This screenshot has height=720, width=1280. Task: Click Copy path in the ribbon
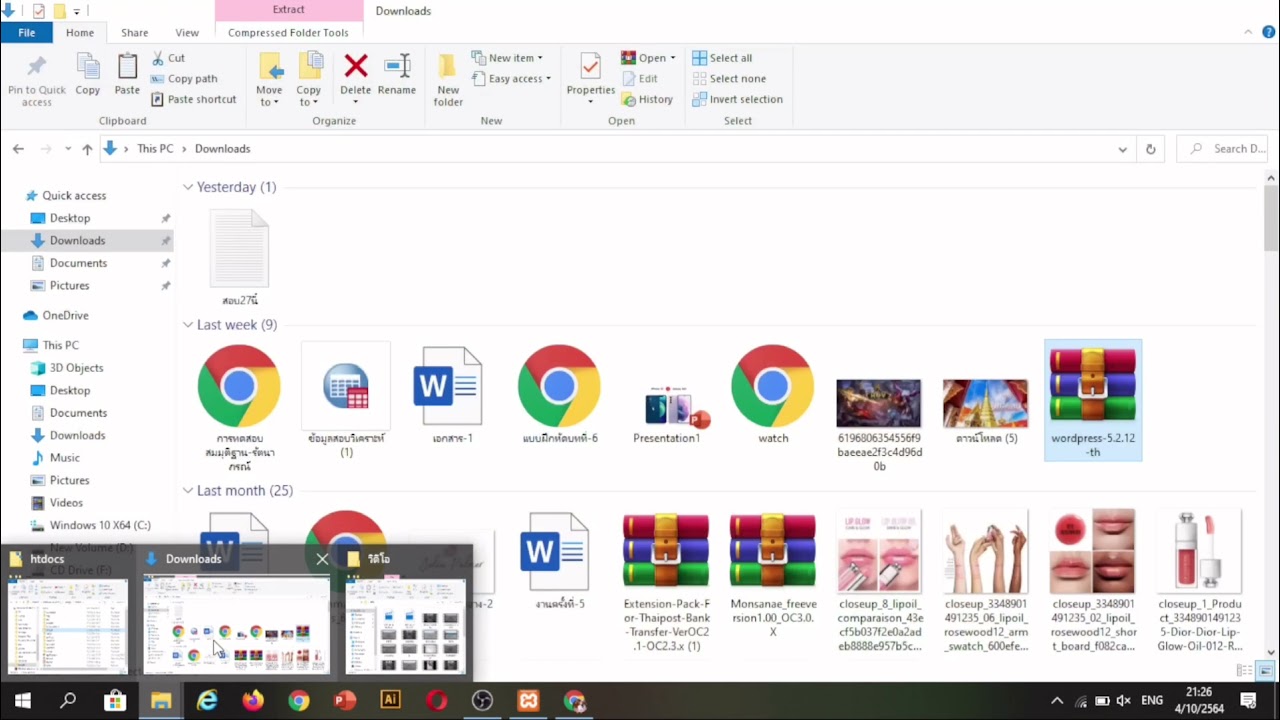(184, 79)
